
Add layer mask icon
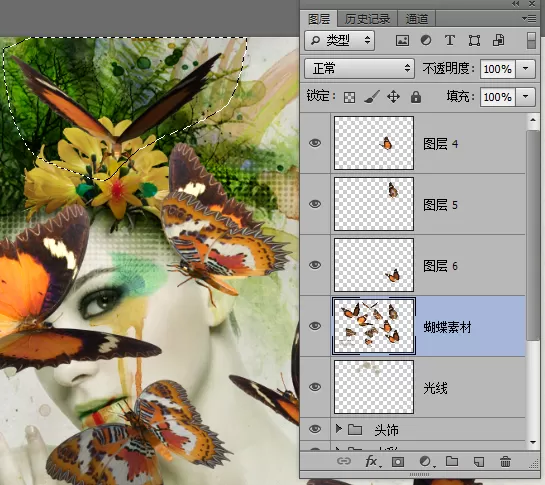point(398,462)
